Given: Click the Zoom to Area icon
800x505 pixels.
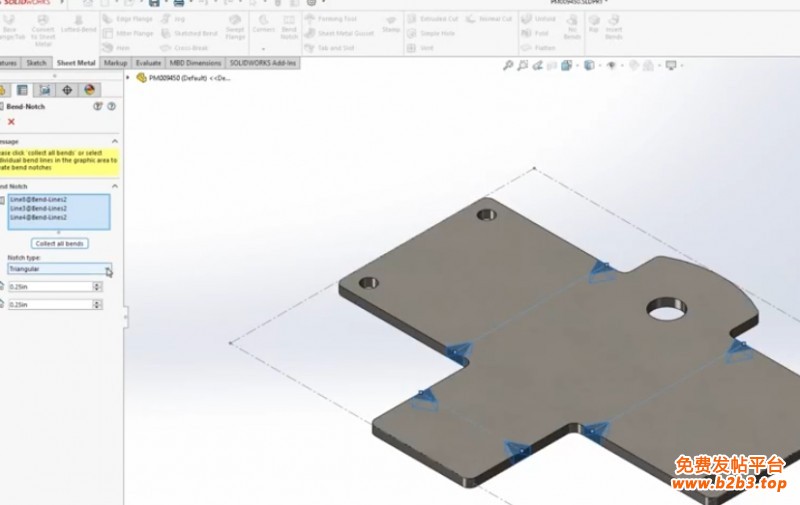Looking at the screenshot, I should 522,65.
